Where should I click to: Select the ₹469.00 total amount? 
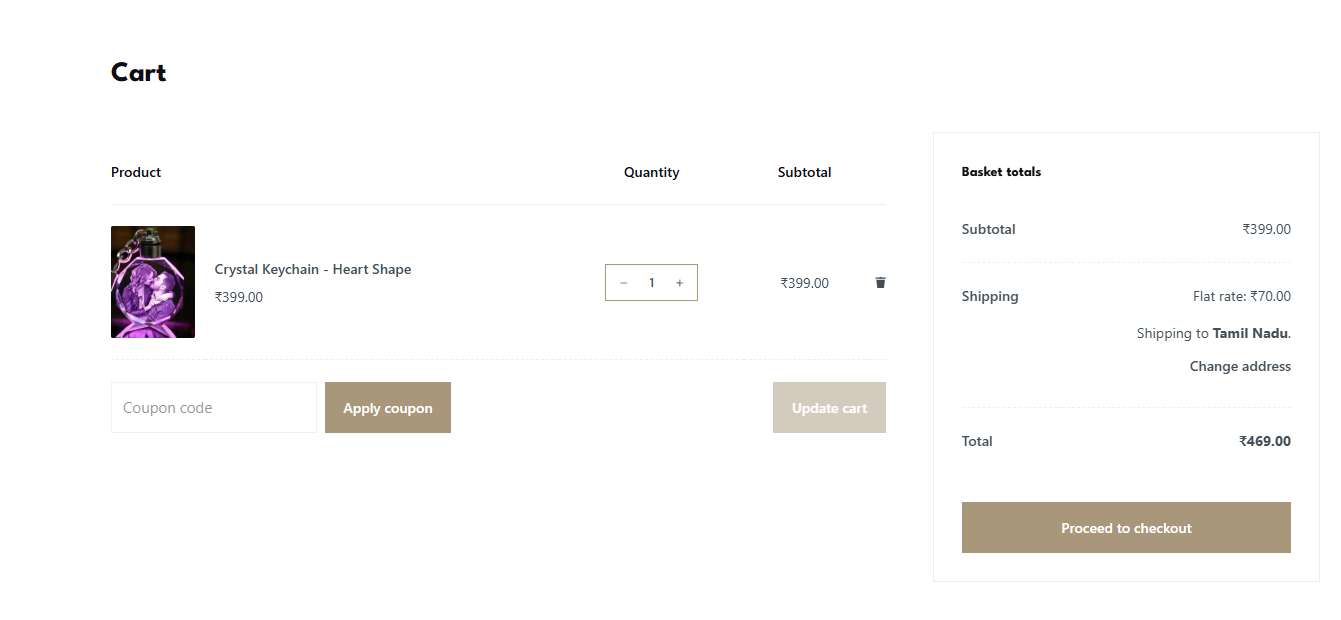tap(1264, 441)
